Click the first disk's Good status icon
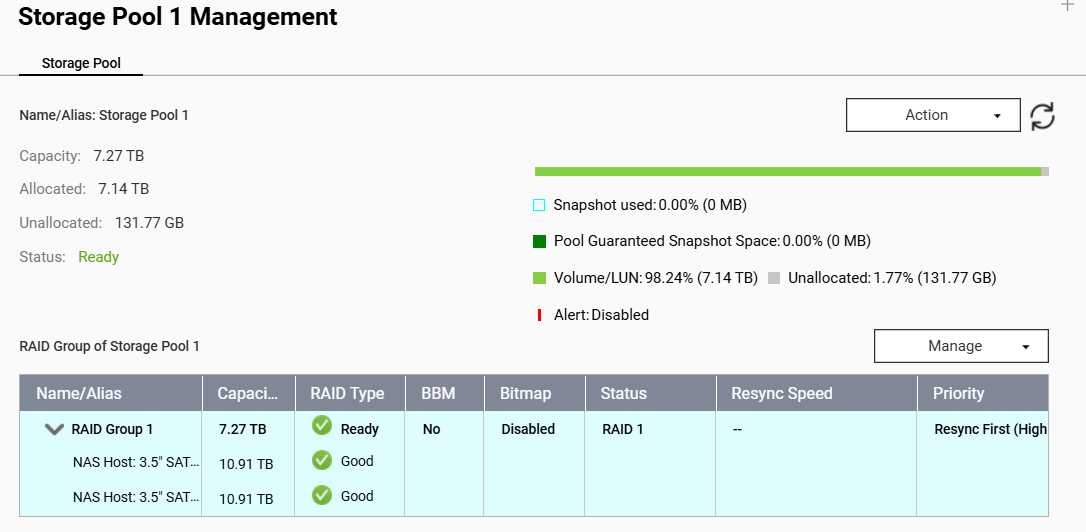 (322, 461)
